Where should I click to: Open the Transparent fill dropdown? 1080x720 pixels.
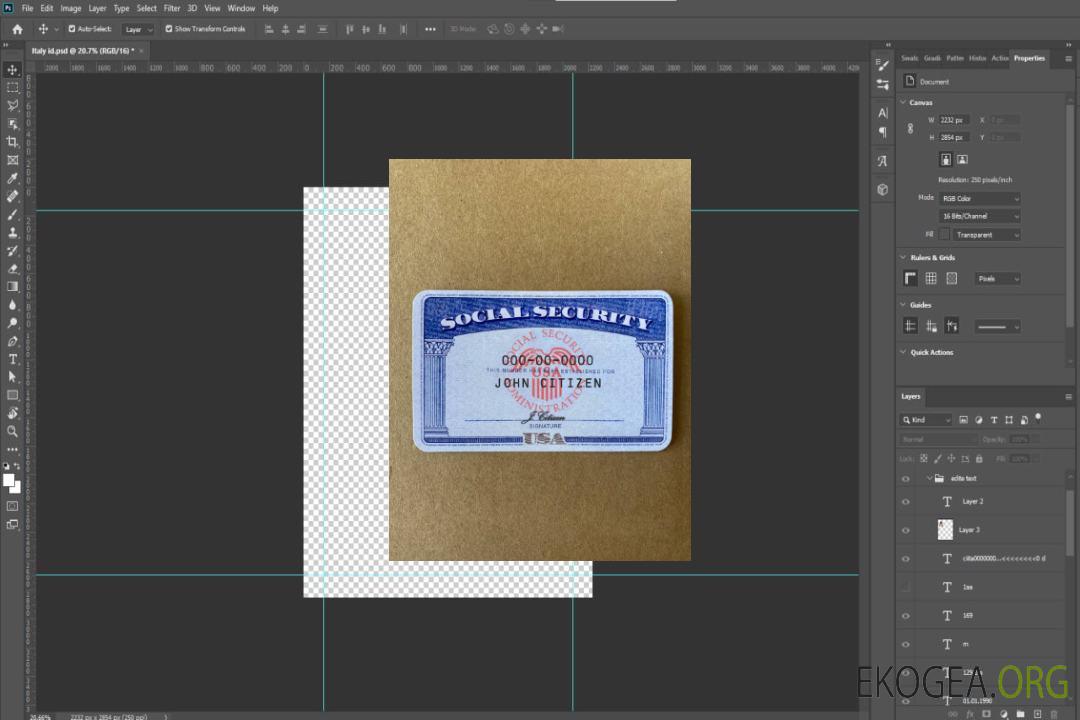pyautogui.click(x=986, y=235)
